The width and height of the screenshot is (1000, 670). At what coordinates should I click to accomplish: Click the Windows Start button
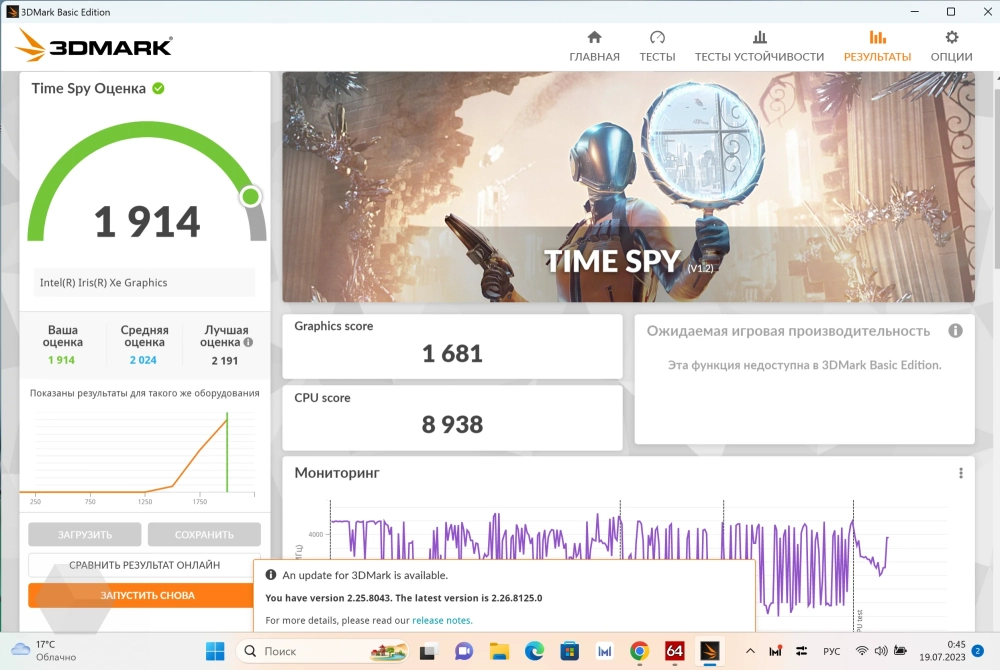click(215, 652)
